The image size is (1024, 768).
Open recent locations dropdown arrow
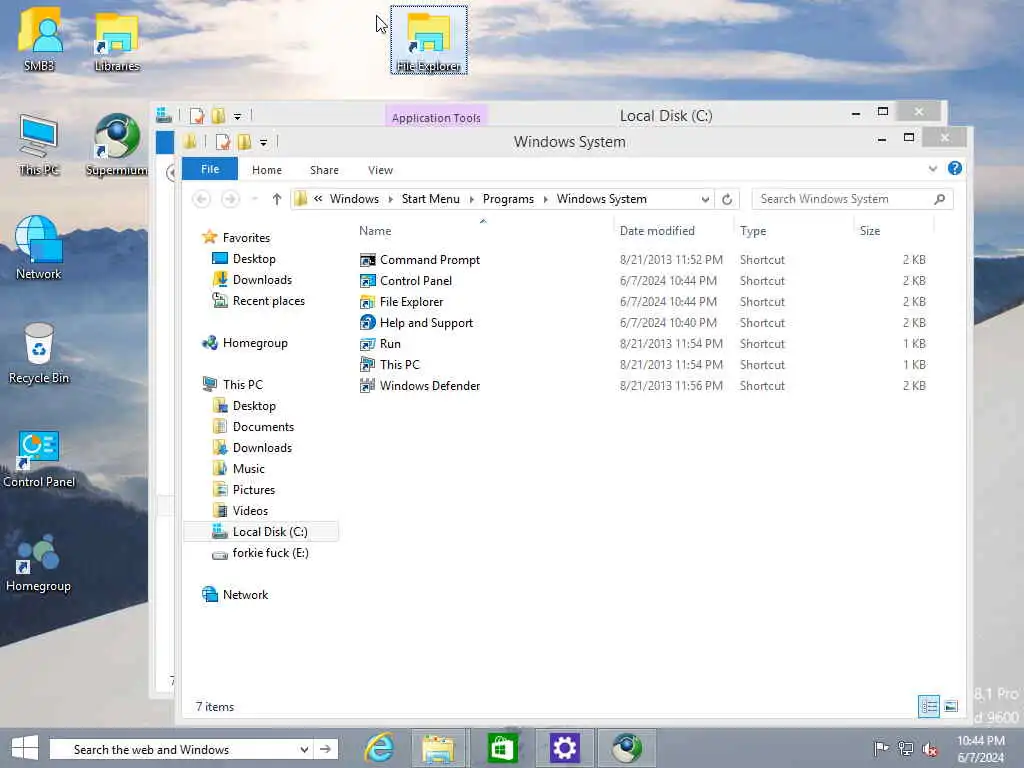tap(255, 199)
